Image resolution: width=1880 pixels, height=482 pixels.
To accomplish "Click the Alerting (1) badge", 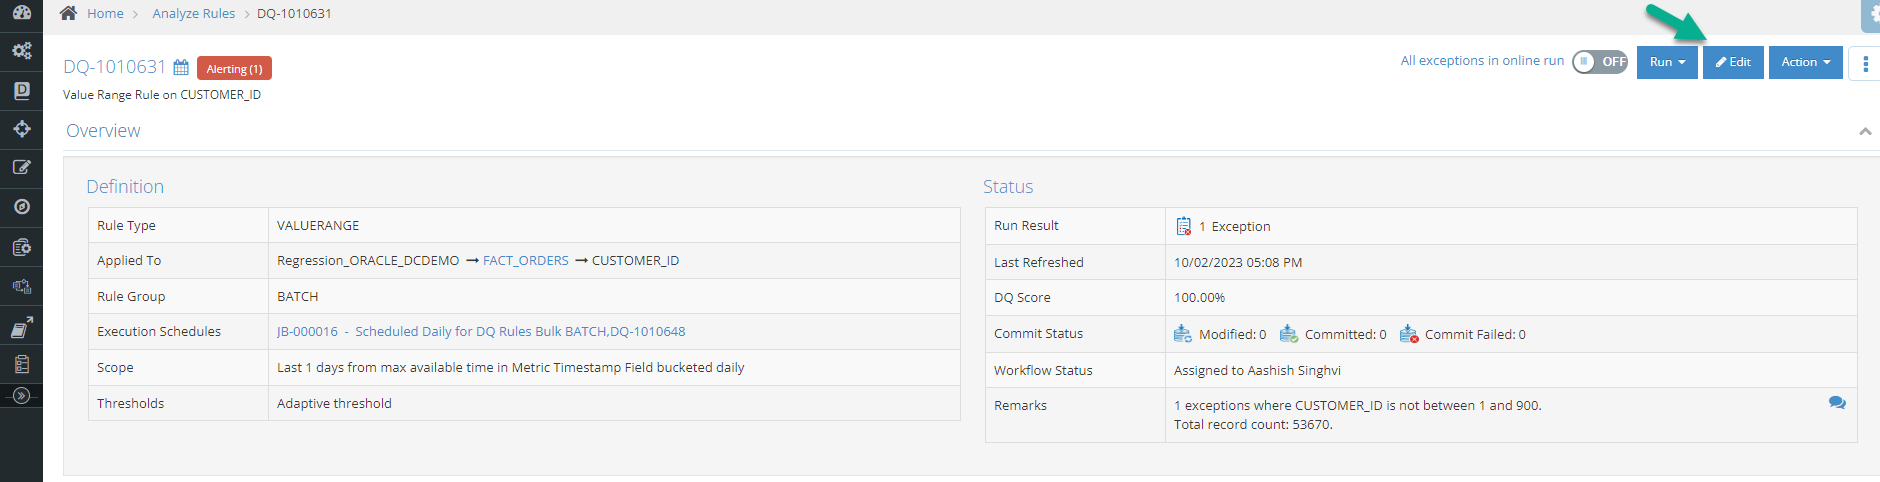I will pos(234,68).
